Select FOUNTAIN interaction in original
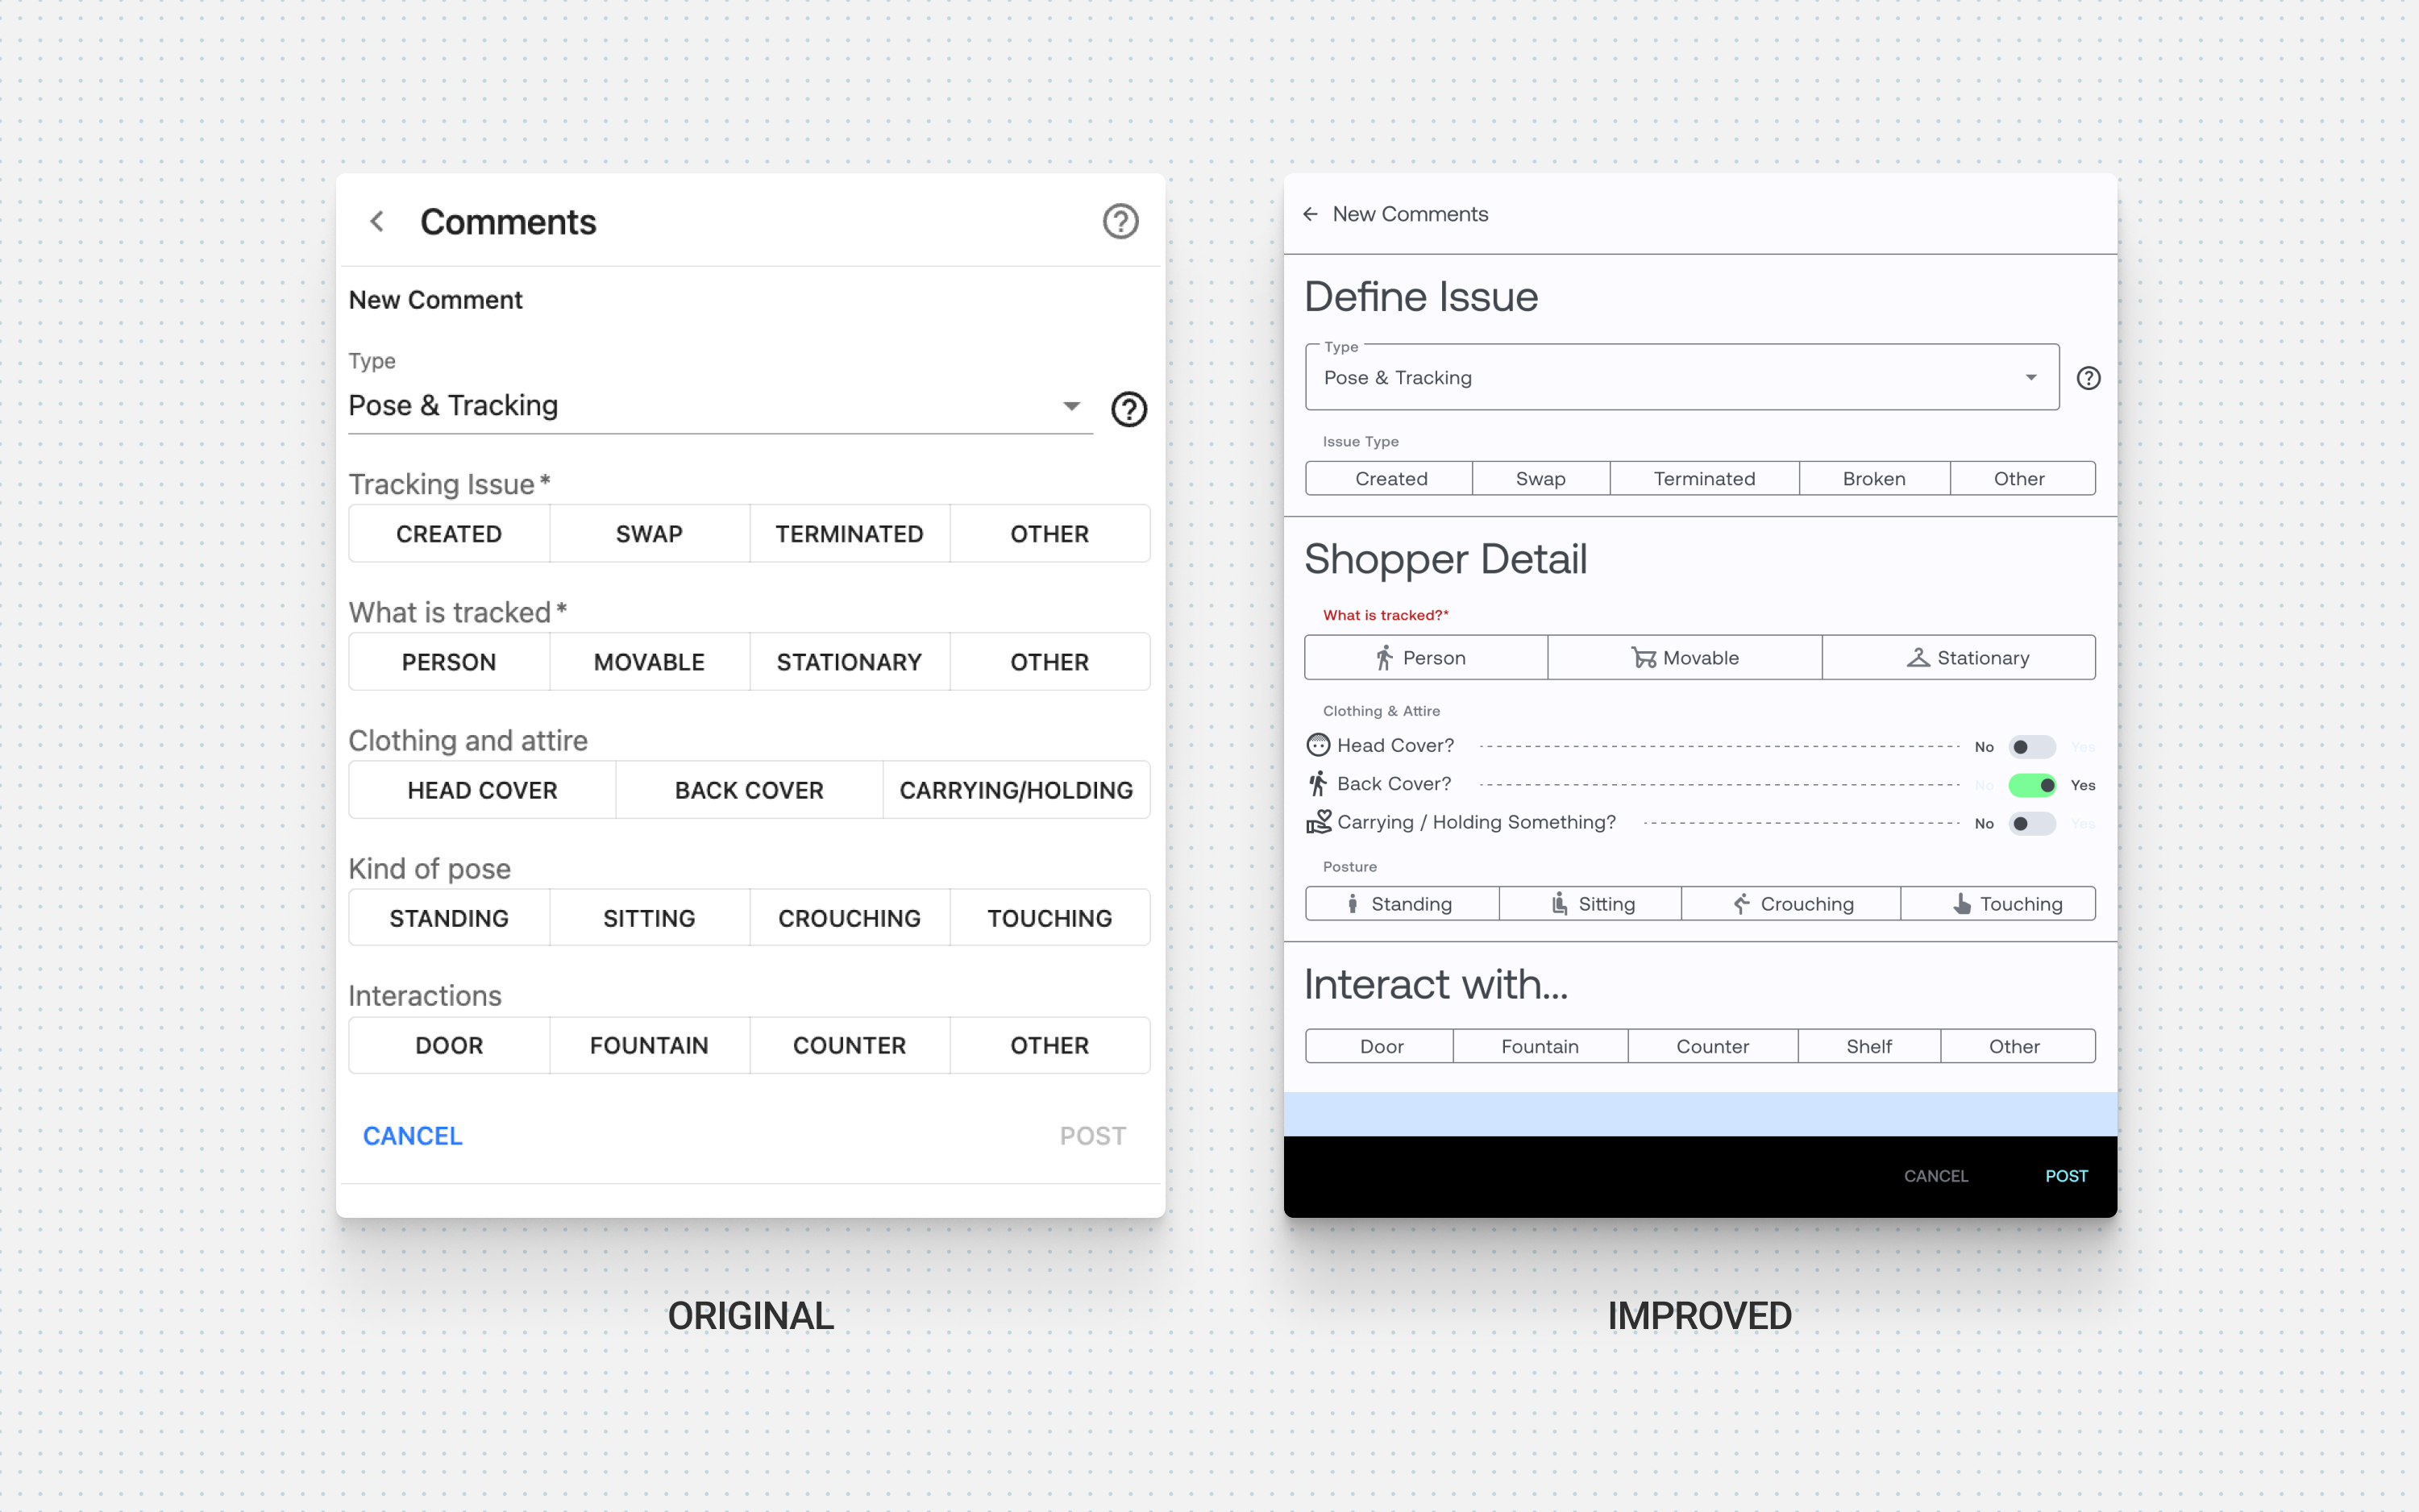The height and width of the screenshot is (1512, 2419). [649, 1045]
